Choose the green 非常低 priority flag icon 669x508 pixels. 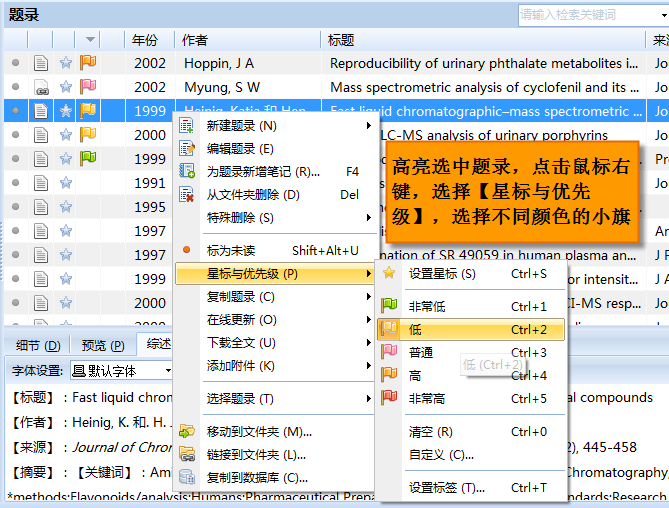389,305
